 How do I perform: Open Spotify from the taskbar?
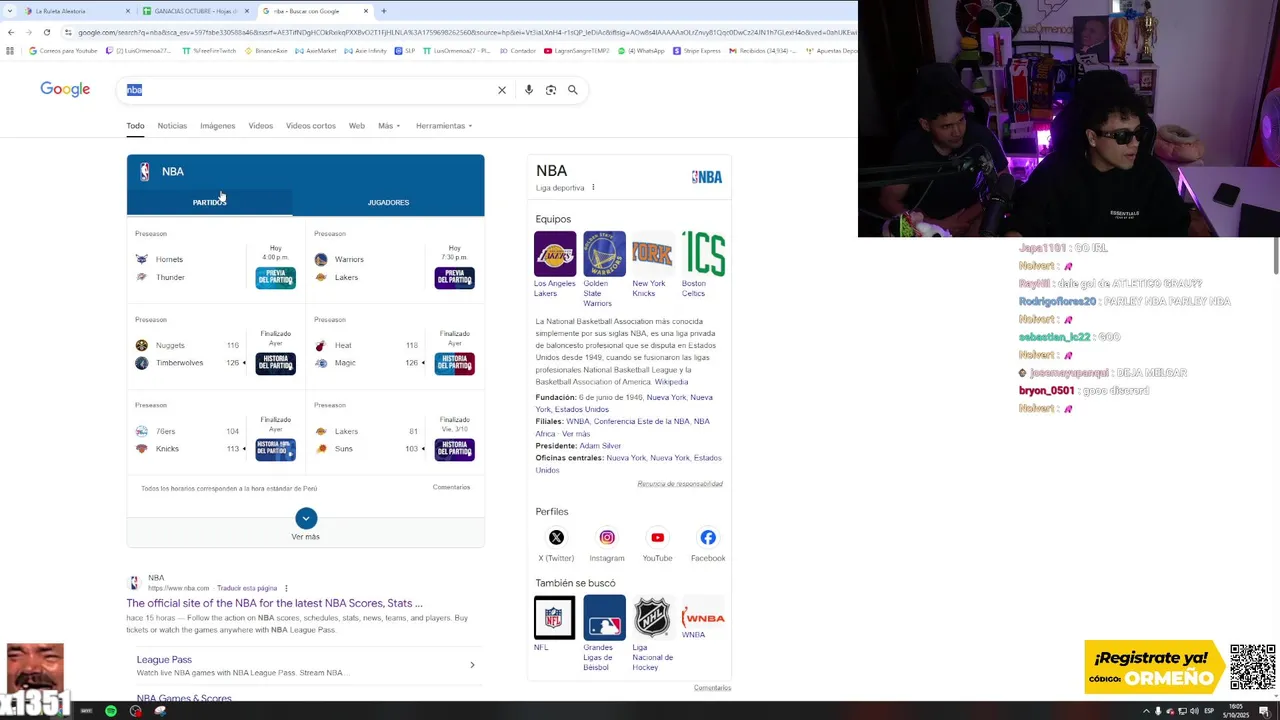point(110,711)
